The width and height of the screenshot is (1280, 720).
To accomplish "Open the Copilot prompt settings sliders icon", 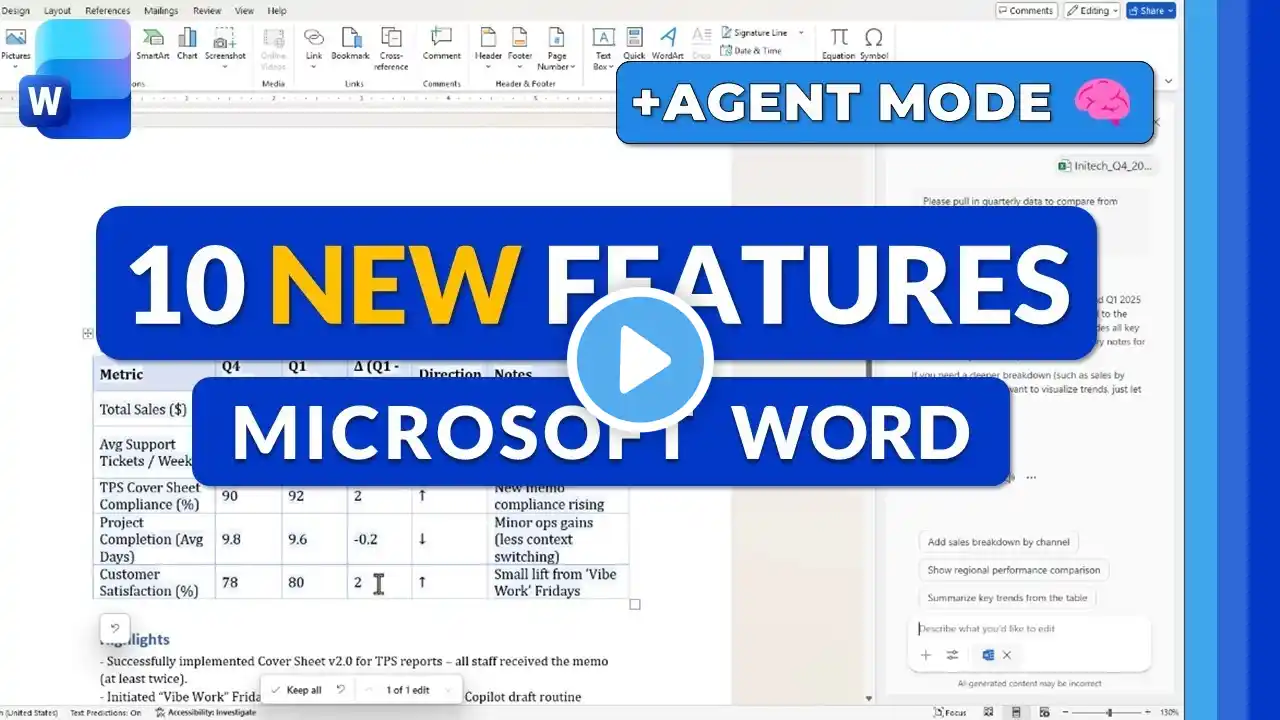I will pos(953,655).
